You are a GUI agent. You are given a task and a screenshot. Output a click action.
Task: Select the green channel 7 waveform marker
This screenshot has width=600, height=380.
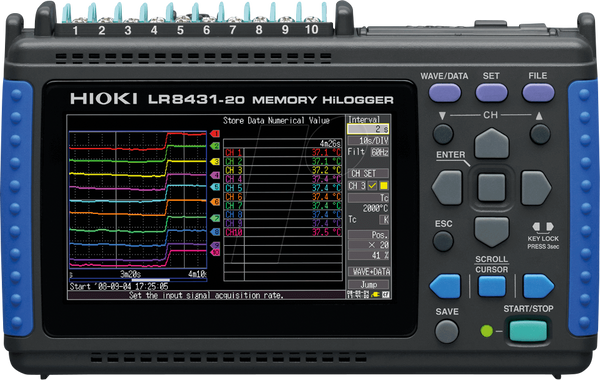pyautogui.click(x=215, y=218)
